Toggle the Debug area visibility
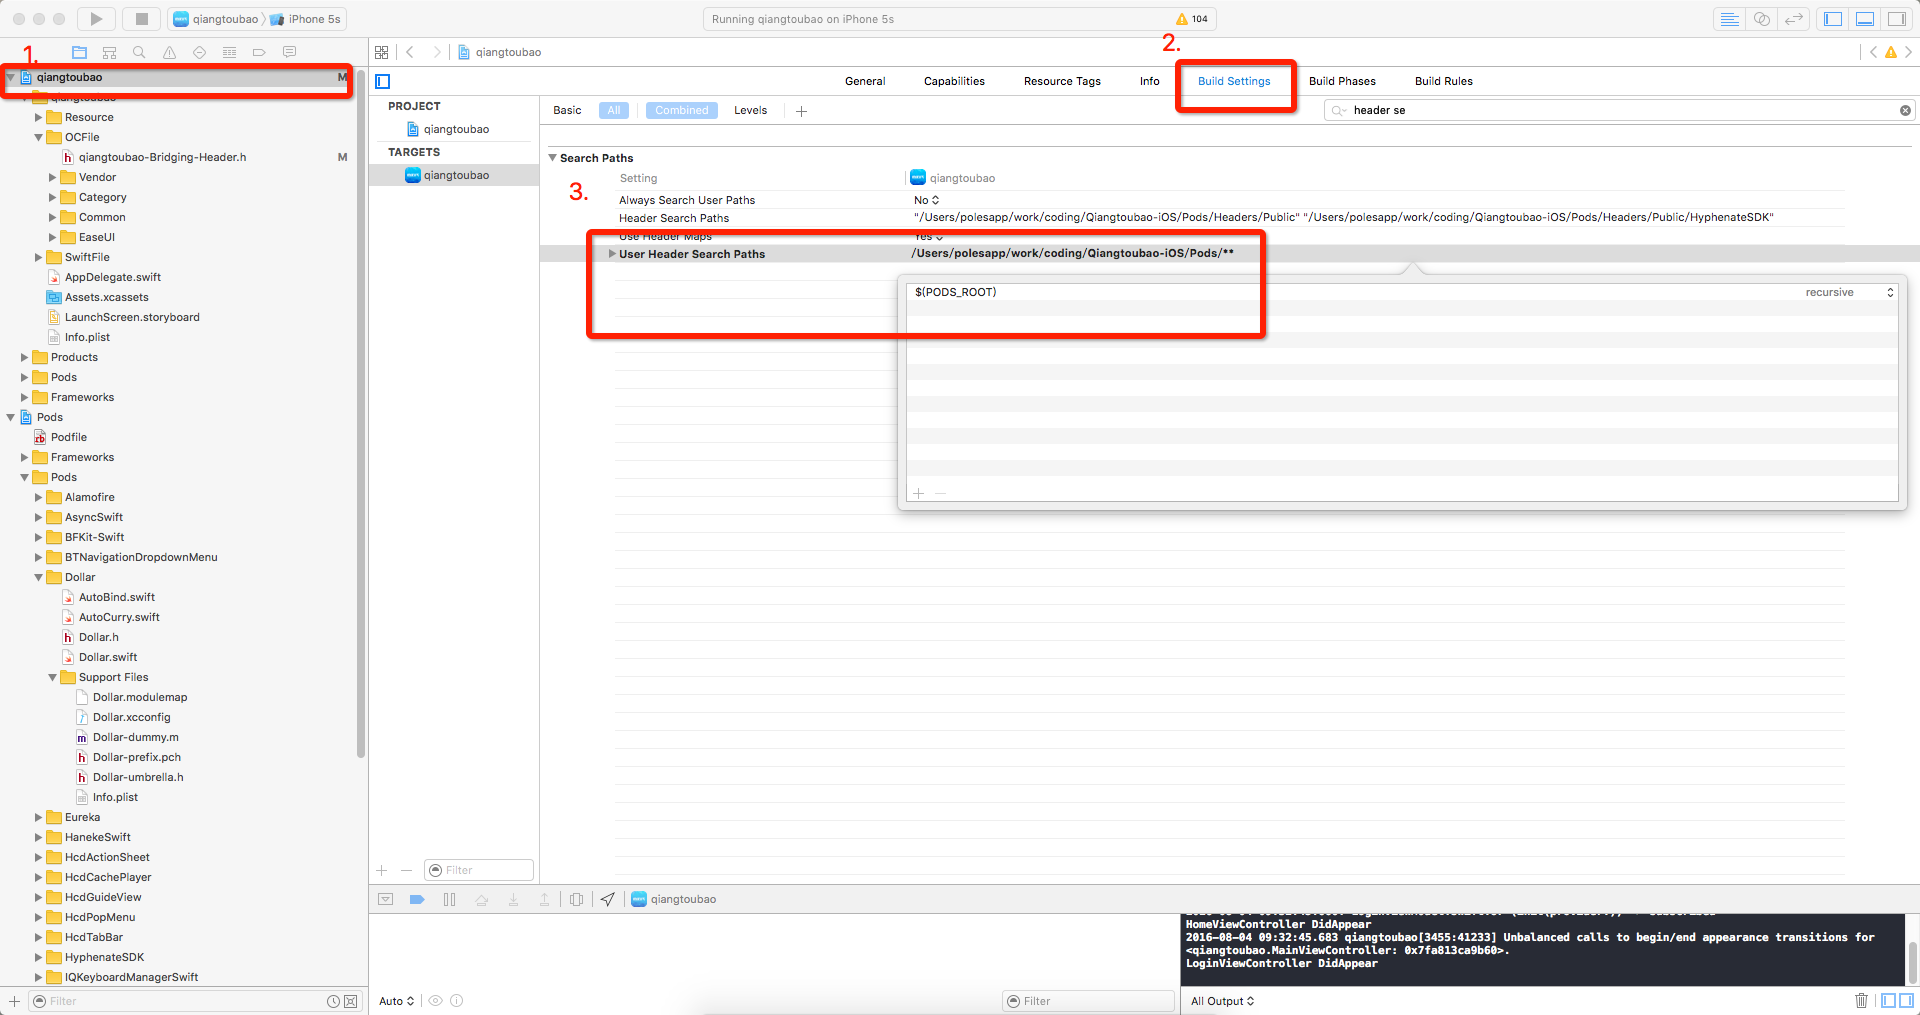This screenshot has width=1920, height=1015. pos(1865,19)
